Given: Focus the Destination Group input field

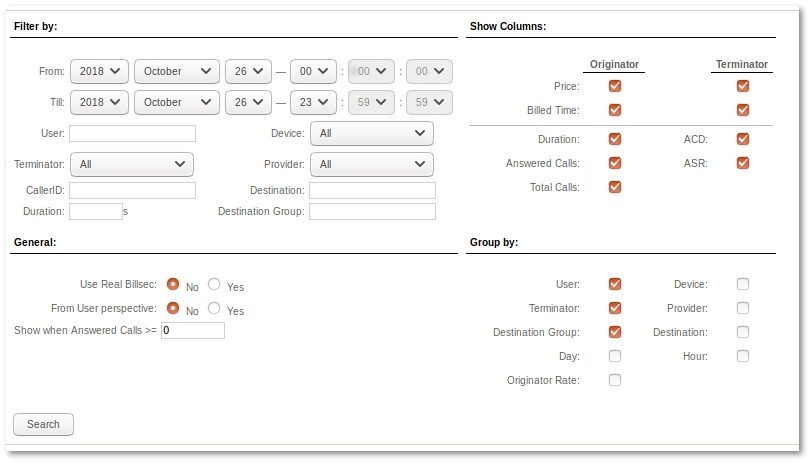Looking at the screenshot, I should pos(372,212).
